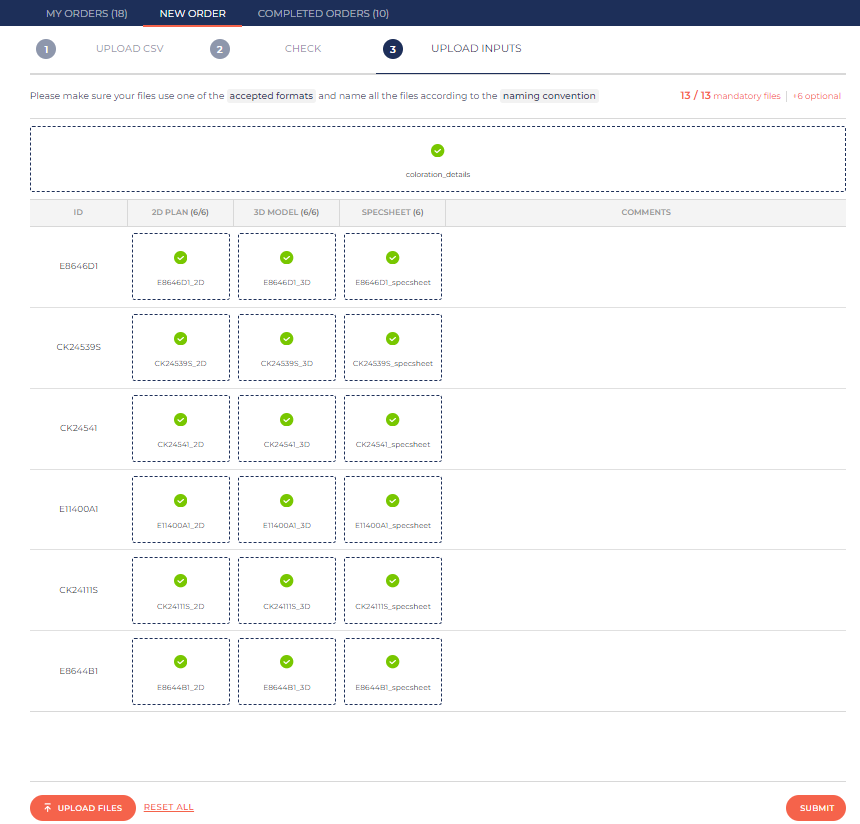Open the accepted formats link
Screen dimensions: 860x824
(x=271, y=96)
